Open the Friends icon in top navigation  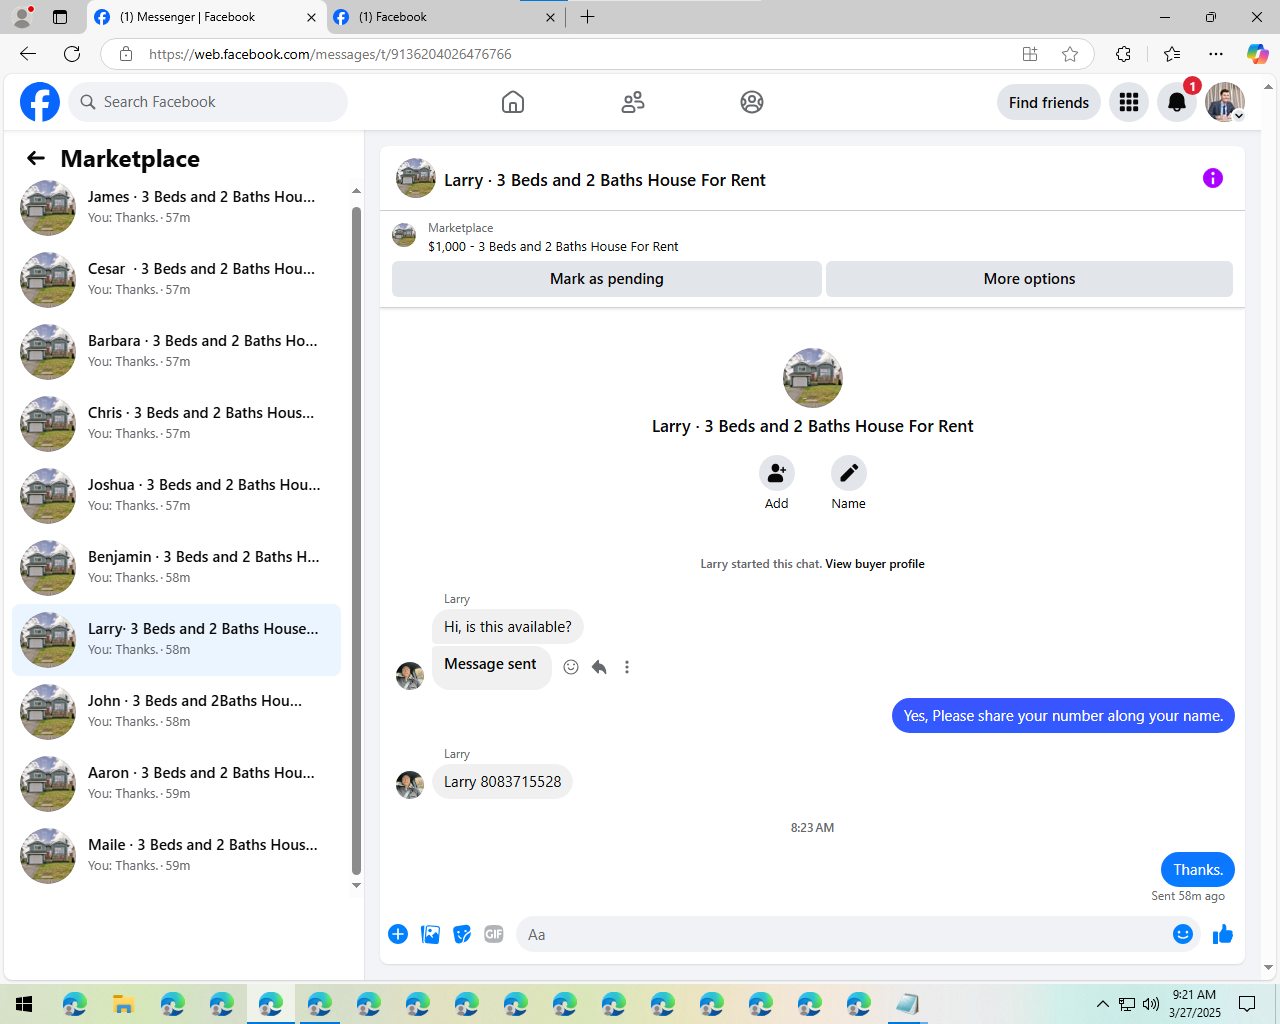point(633,102)
